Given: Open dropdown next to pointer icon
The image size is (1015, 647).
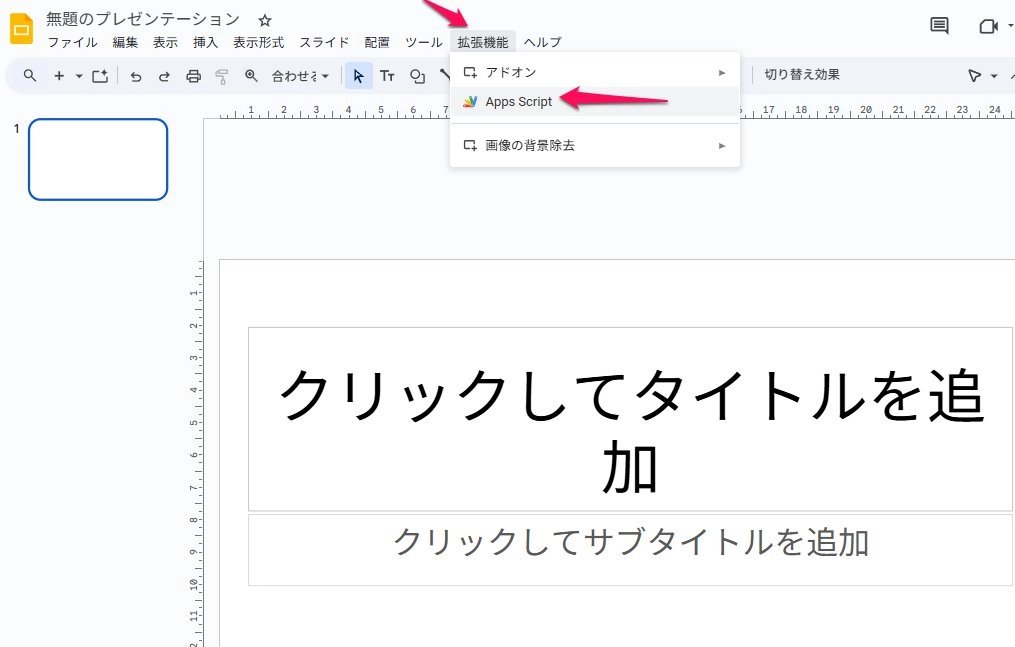Looking at the screenshot, I should (x=994, y=76).
